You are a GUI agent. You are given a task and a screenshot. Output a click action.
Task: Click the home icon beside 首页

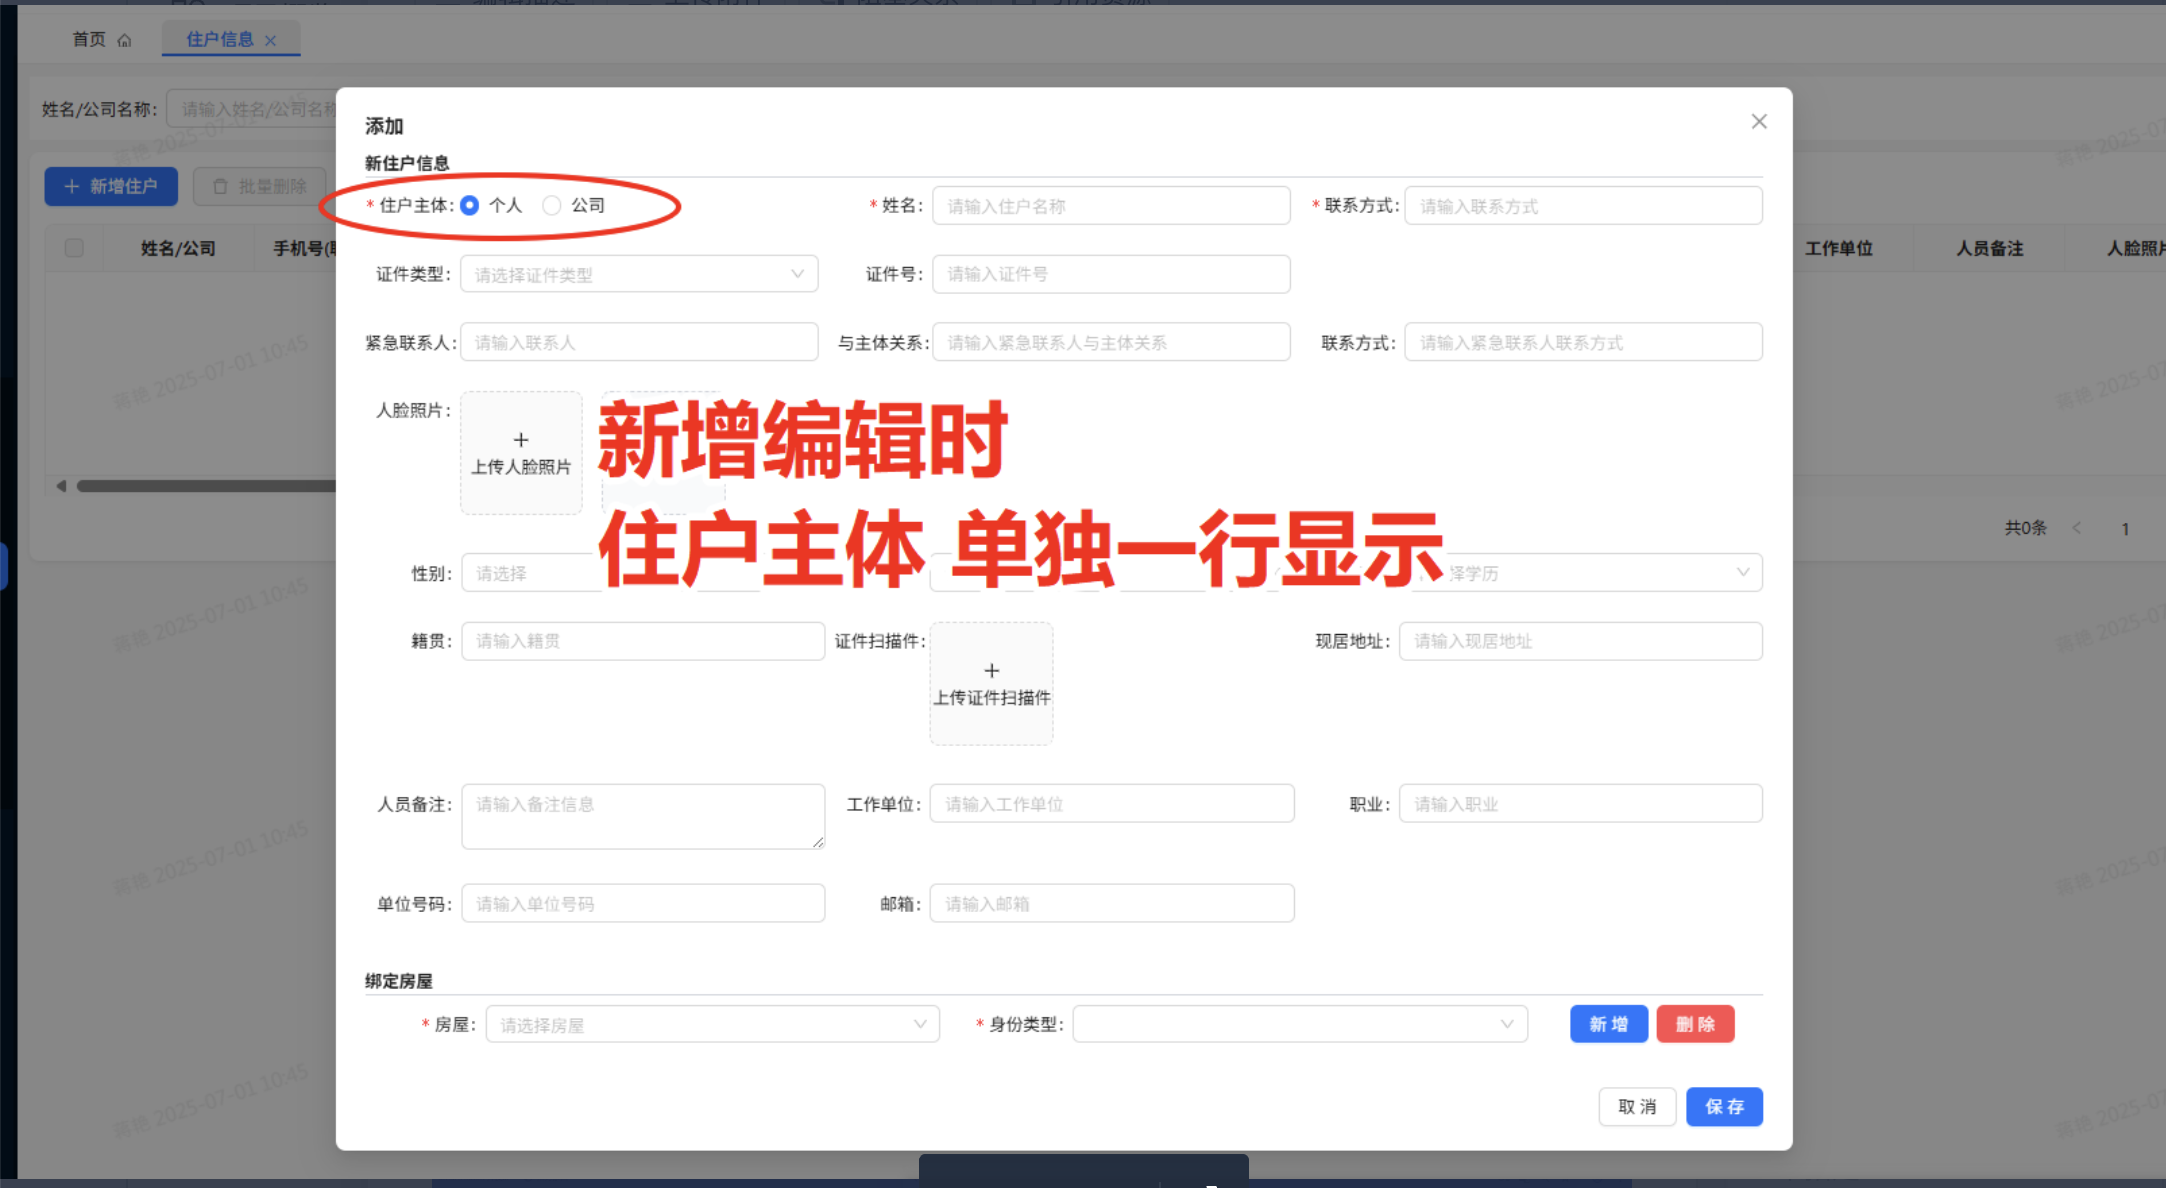pyautogui.click(x=124, y=40)
